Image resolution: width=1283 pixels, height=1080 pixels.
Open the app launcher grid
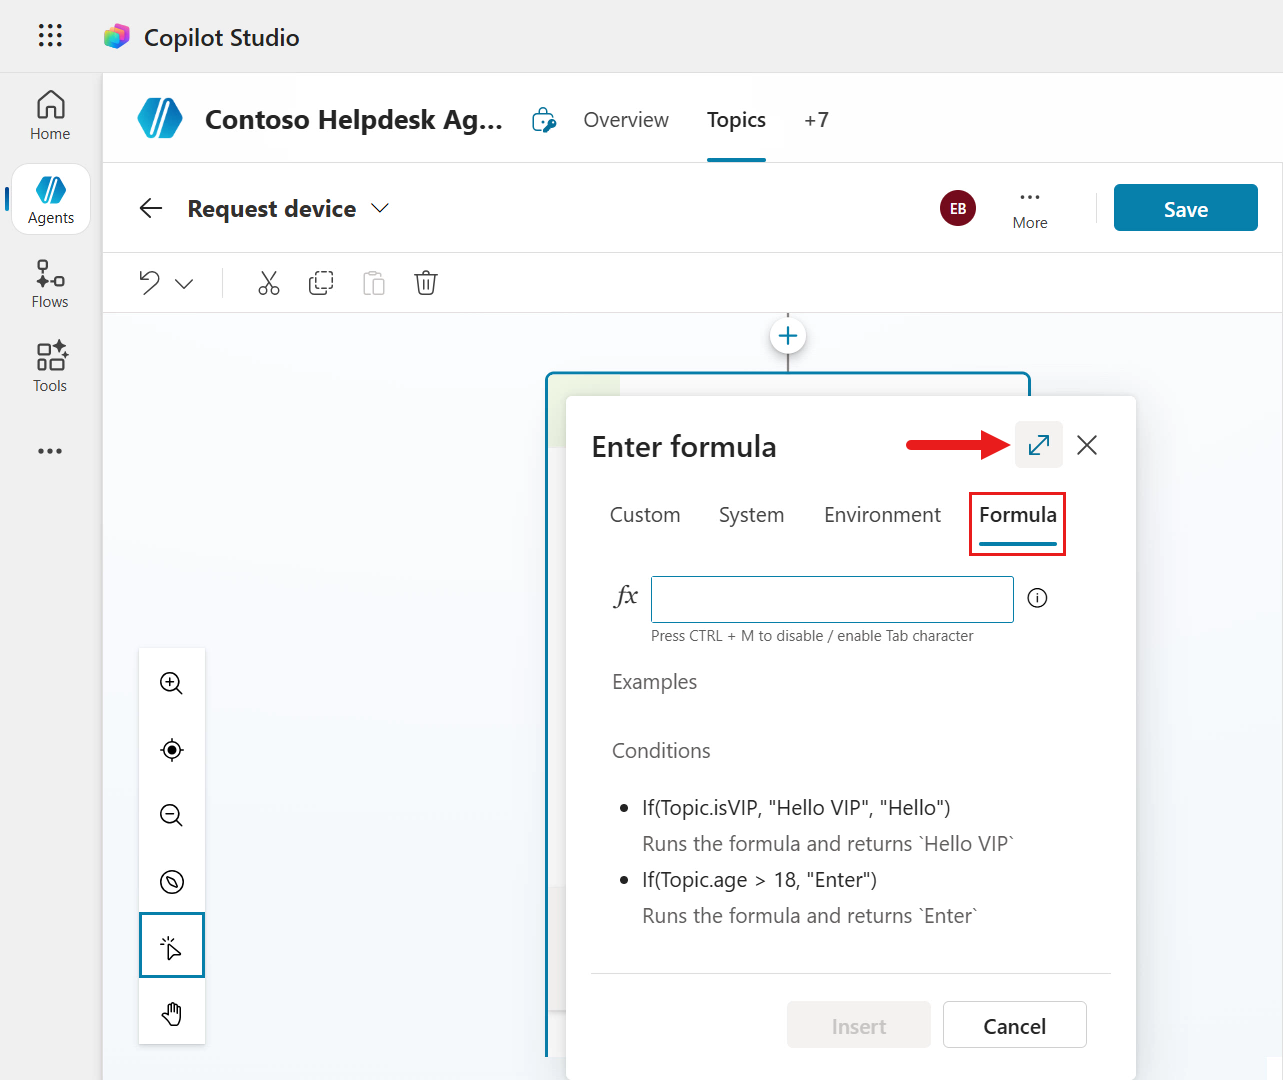click(50, 36)
